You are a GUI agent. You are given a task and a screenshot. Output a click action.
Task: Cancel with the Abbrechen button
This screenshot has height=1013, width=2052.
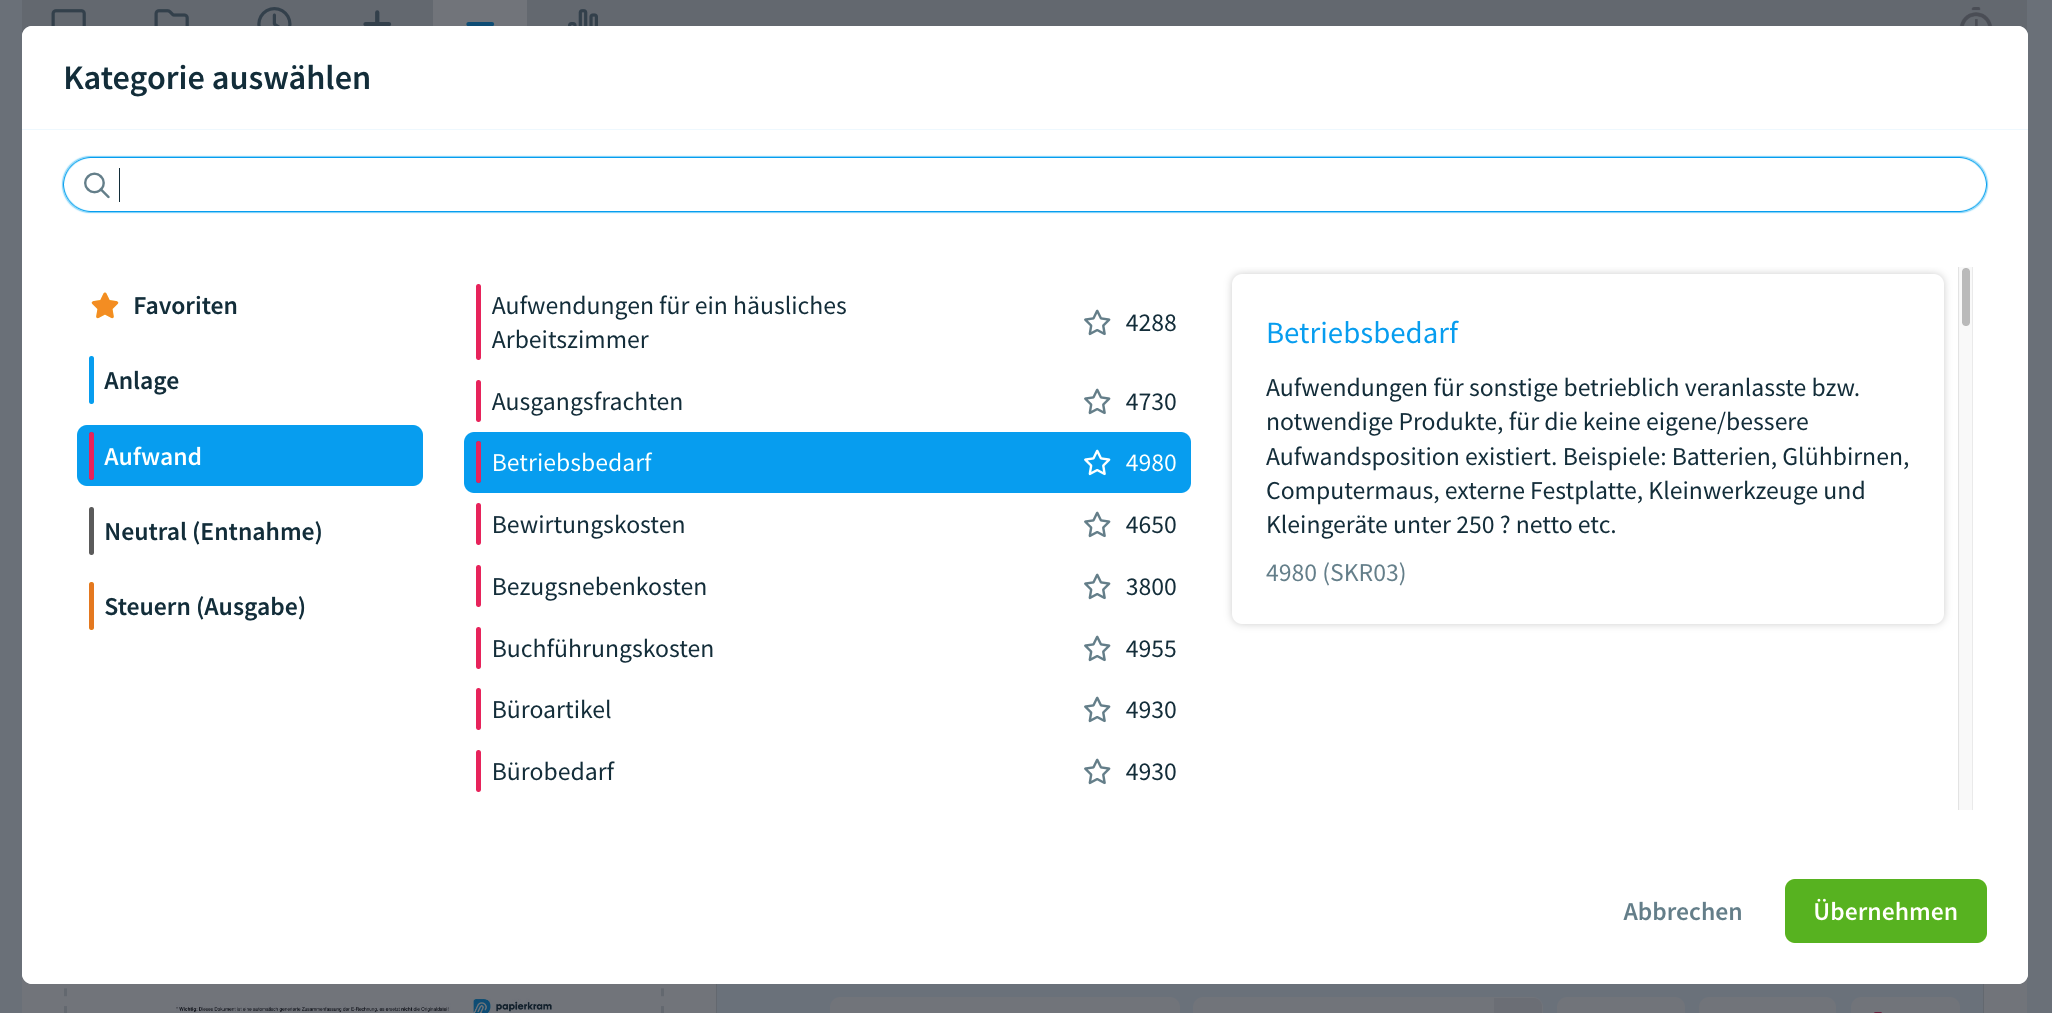coord(1682,911)
